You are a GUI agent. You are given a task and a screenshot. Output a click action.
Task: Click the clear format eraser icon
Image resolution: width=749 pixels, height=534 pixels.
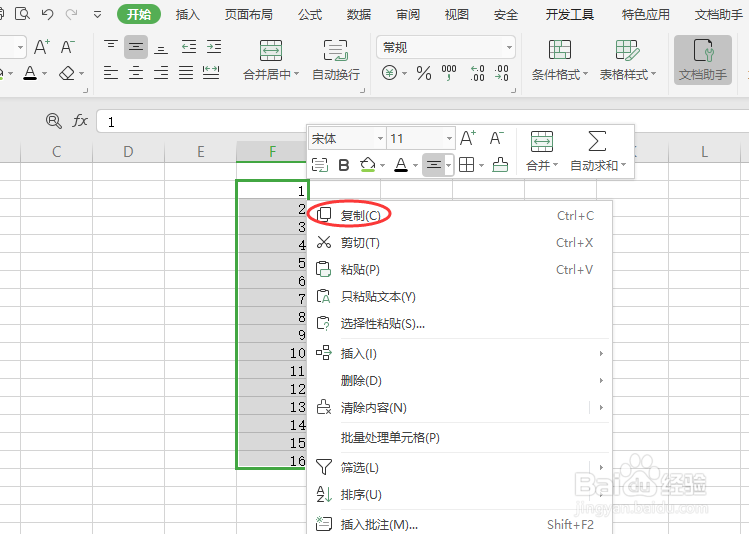[x=67, y=73]
